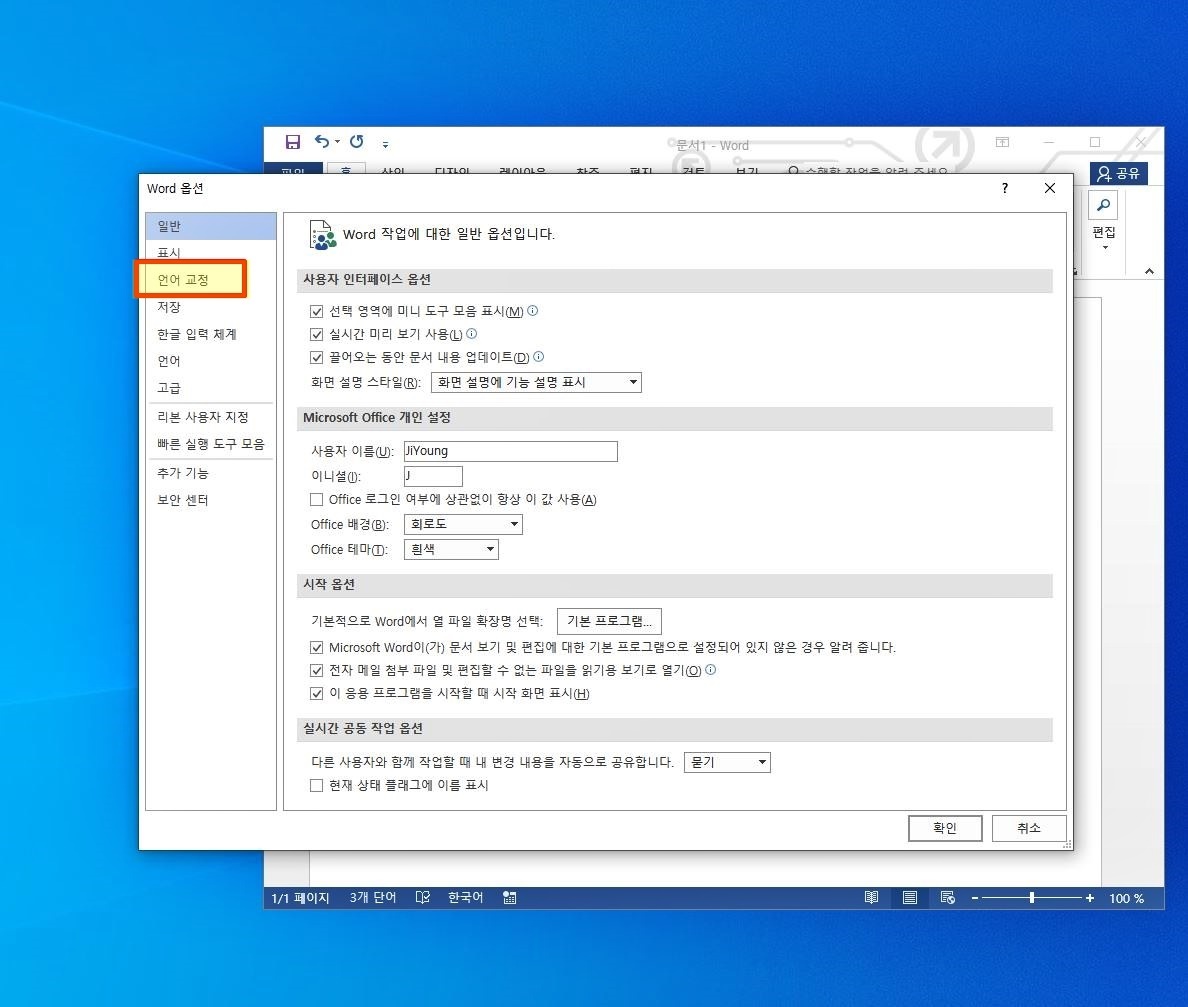
Task: Open the 고급 options category
Action: 211,388
